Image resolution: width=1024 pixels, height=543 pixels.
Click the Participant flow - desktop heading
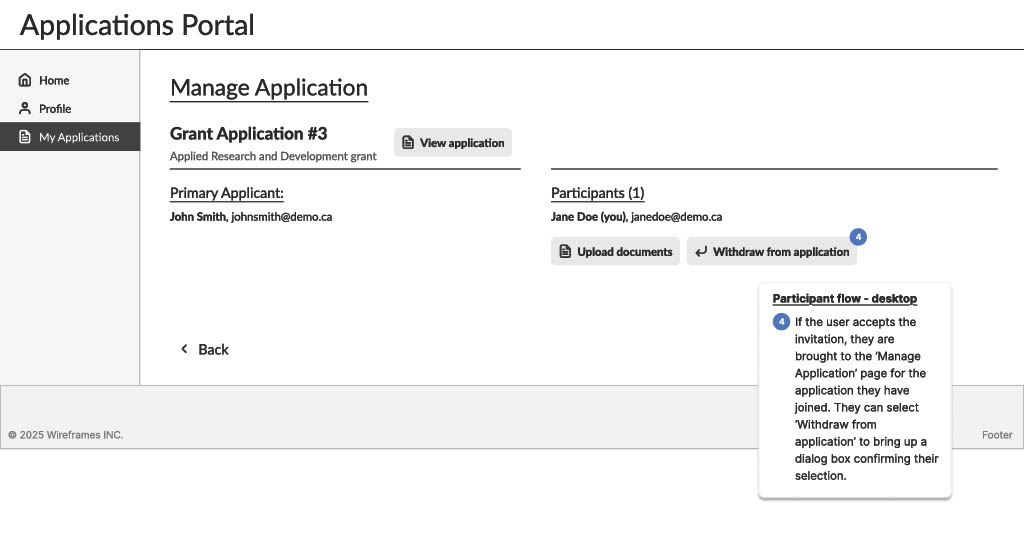[844, 299]
